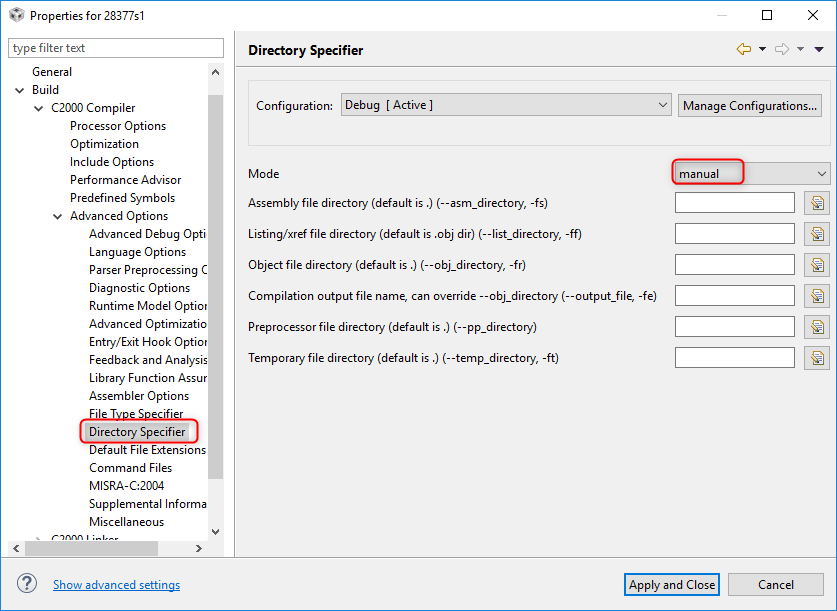Click the Manage Configurations button
The image size is (837, 611).
coord(750,105)
